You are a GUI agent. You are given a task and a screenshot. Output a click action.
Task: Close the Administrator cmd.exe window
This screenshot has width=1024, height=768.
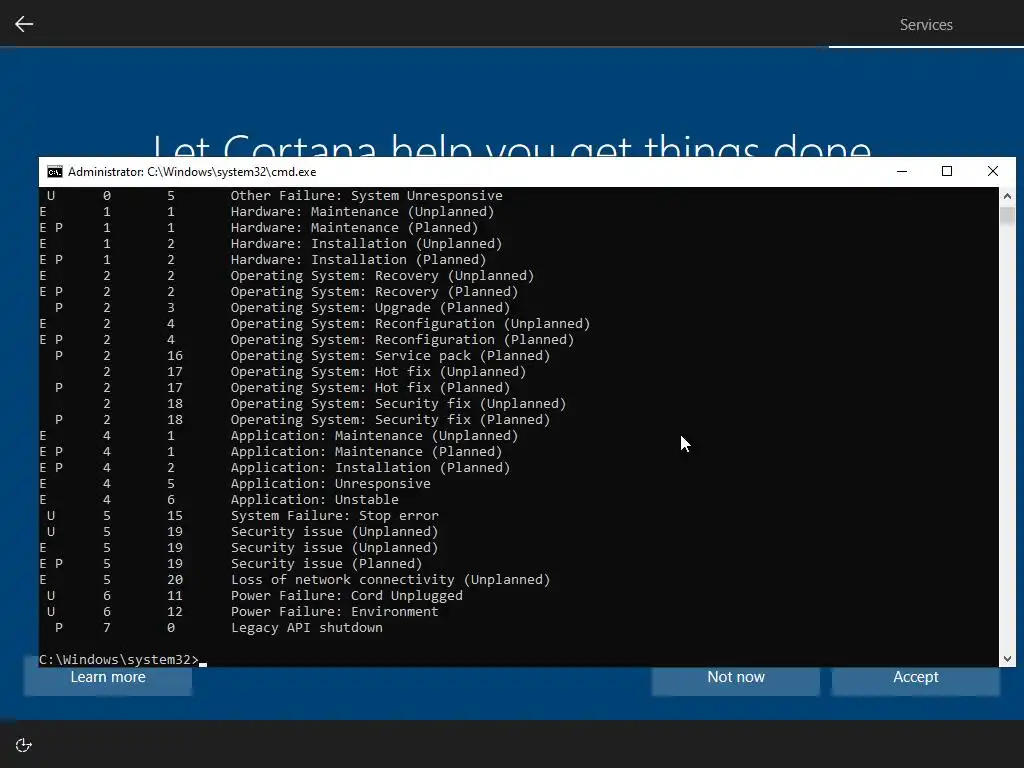point(993,171)
